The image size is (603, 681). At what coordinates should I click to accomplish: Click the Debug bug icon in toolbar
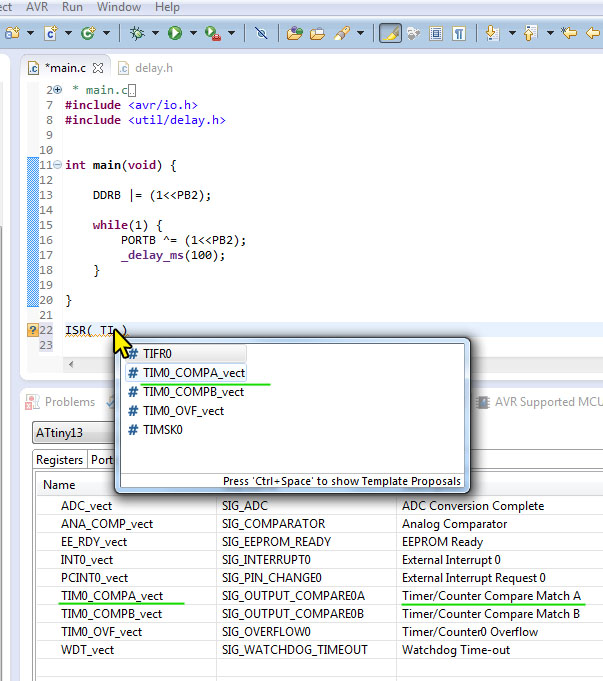[x=137, y=33]
